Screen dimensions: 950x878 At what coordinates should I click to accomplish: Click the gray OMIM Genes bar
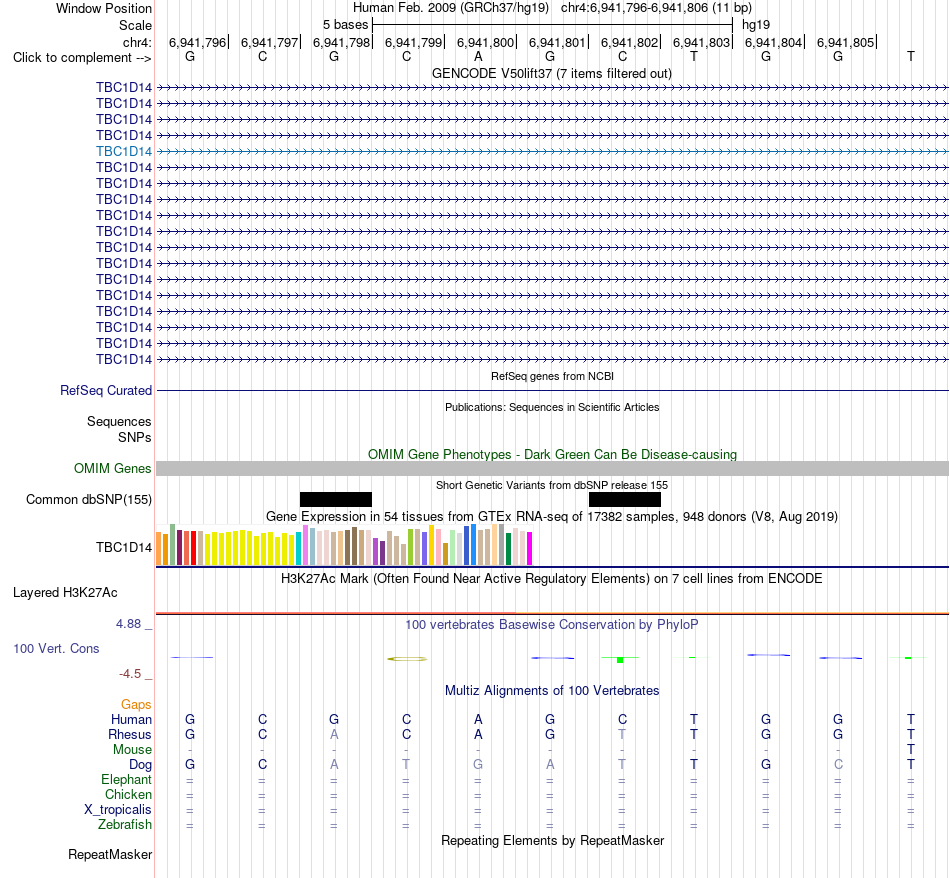(553, 468)
